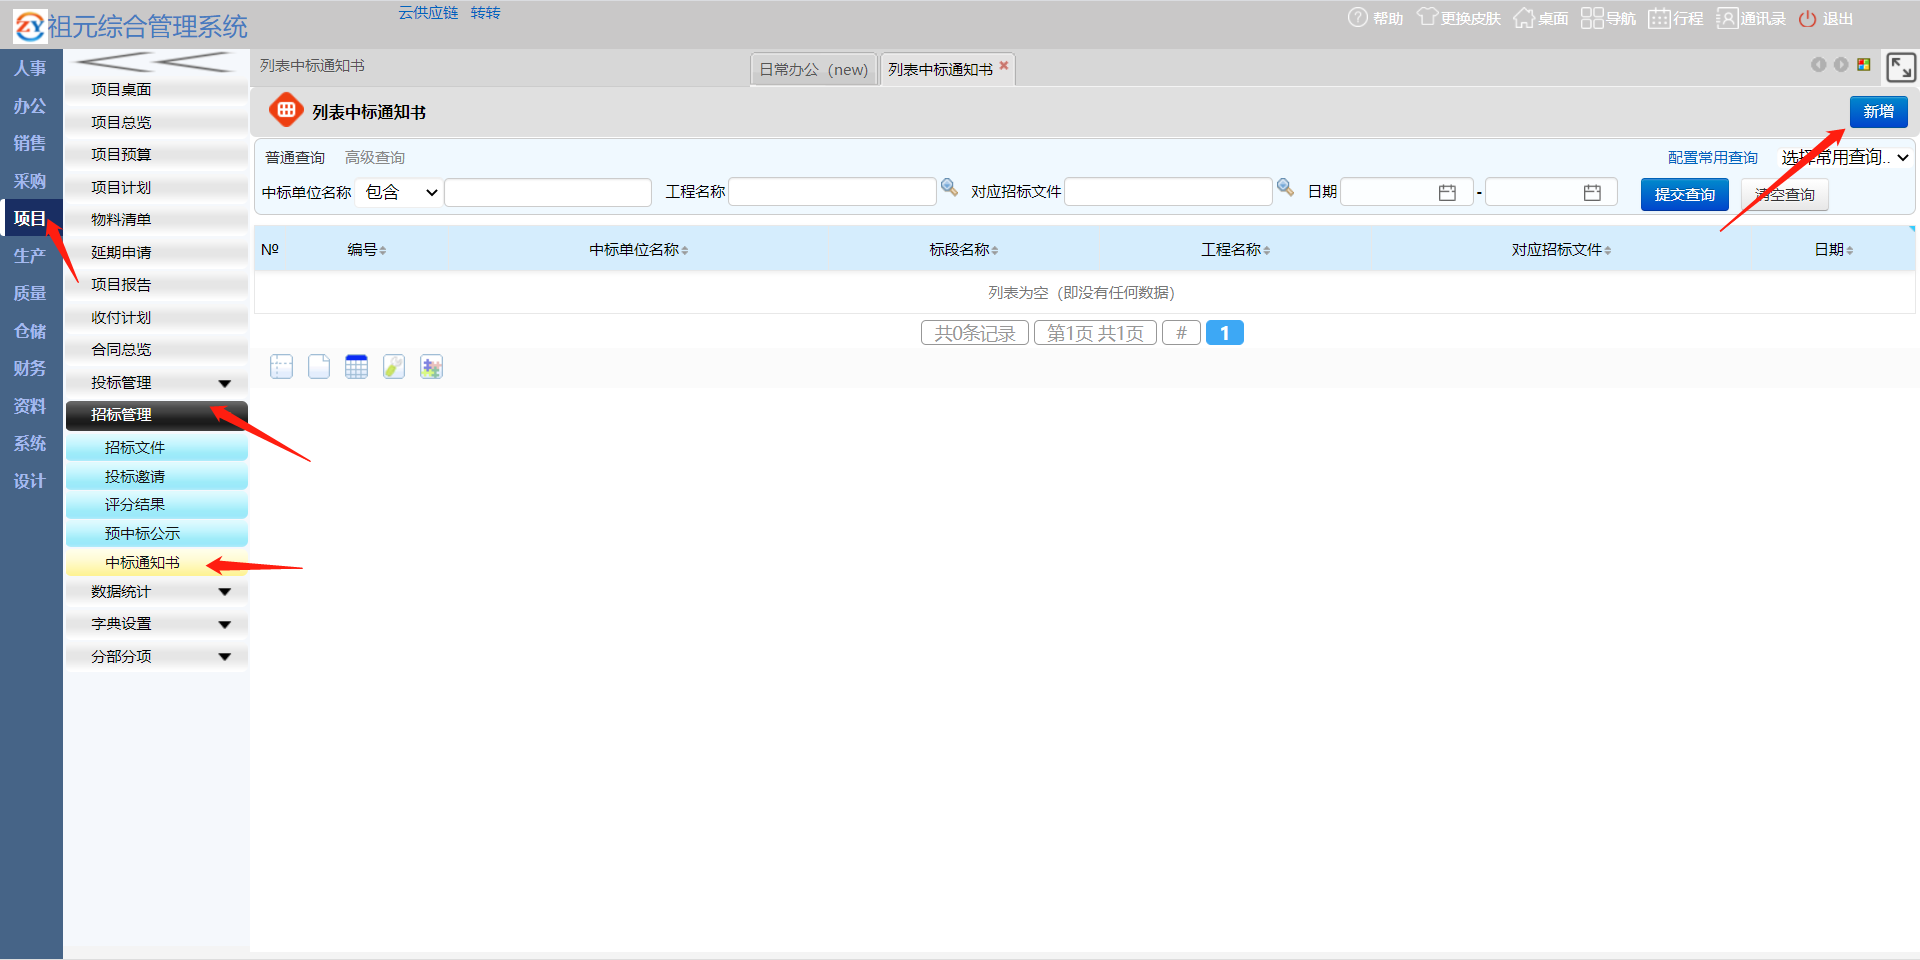Switch to the 日常办公 (new) tab

(x=813, y=69)
